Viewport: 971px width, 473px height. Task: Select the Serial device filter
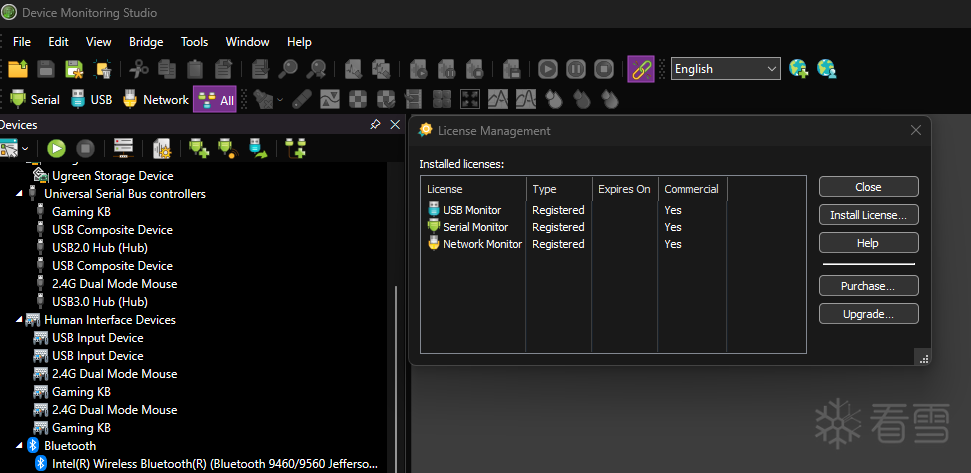pyautogui.click(x=35, y=99)
